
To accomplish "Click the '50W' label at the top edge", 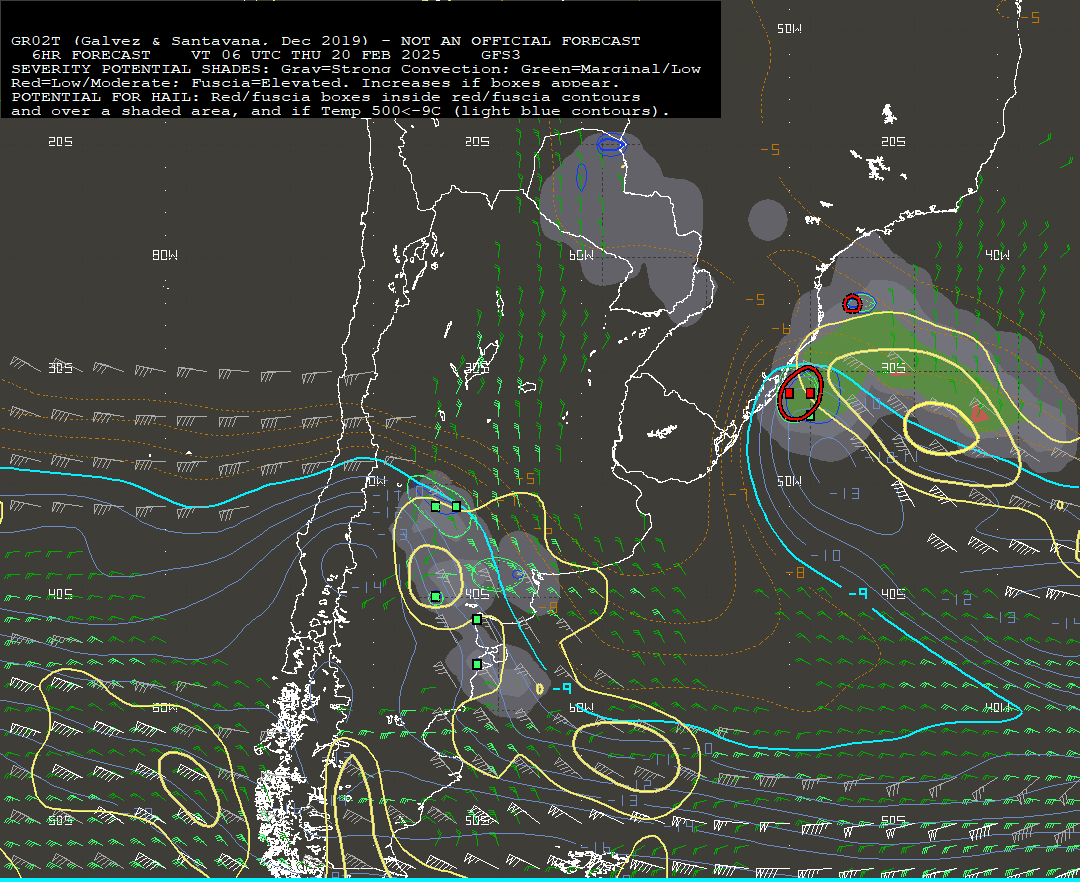I will [x=789, y=28].
